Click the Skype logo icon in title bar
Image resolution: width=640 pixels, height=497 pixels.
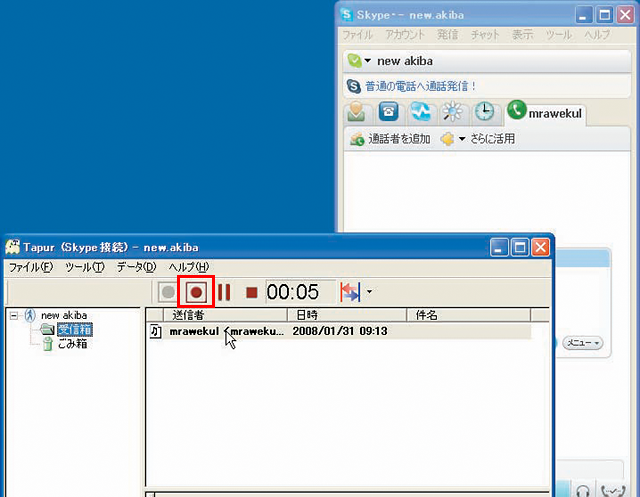(346, 15)
